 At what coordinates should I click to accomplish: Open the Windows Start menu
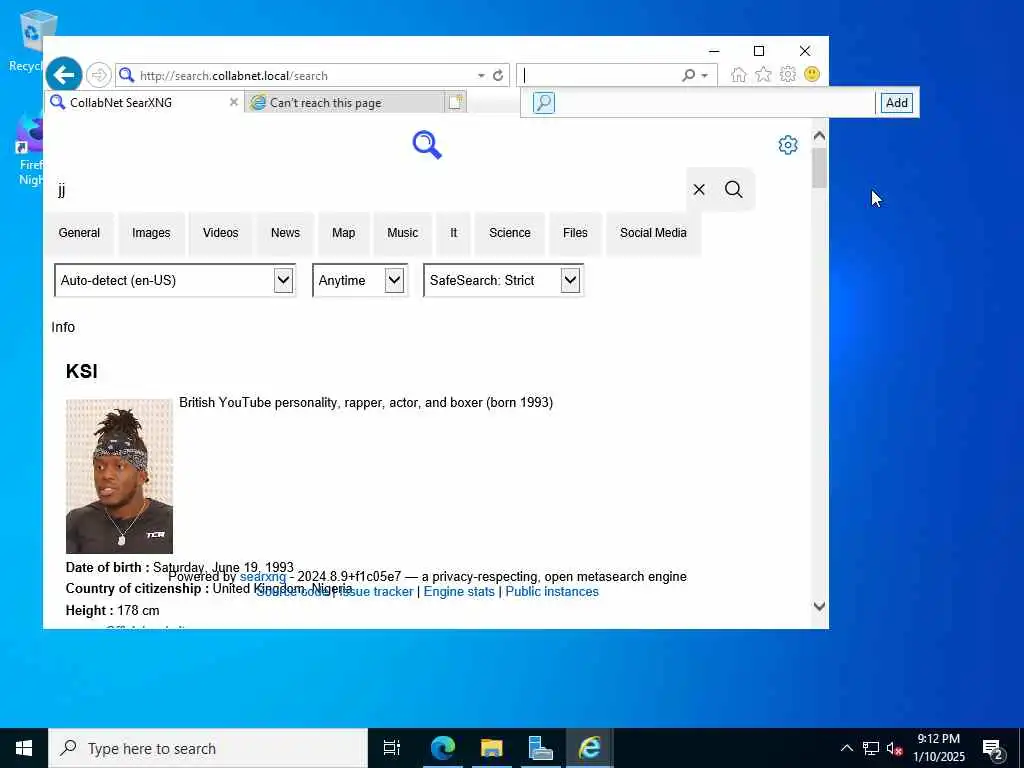click(24, 748)
